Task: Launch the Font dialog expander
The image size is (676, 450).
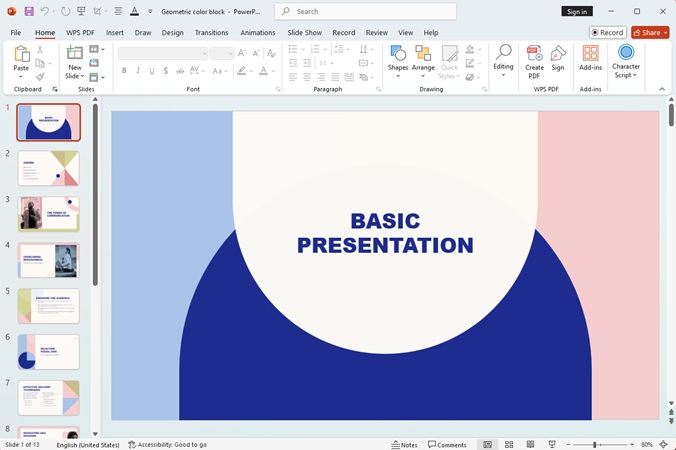Action: coord(278,89)
